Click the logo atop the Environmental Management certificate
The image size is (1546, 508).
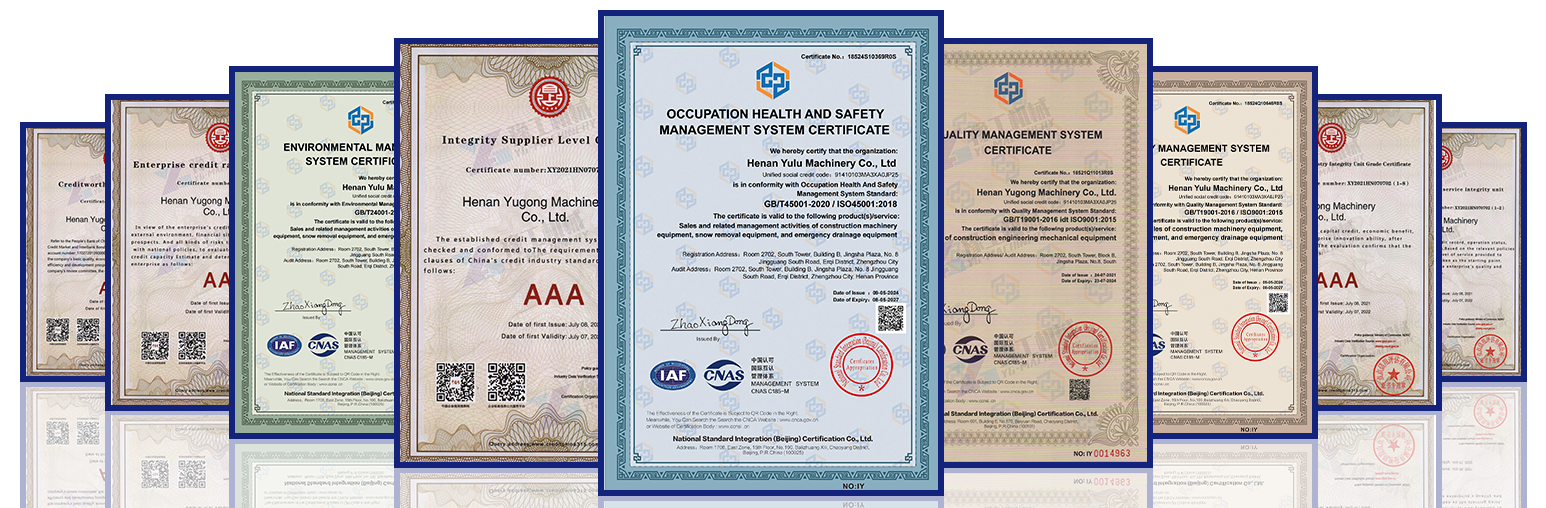click(359, 121)
